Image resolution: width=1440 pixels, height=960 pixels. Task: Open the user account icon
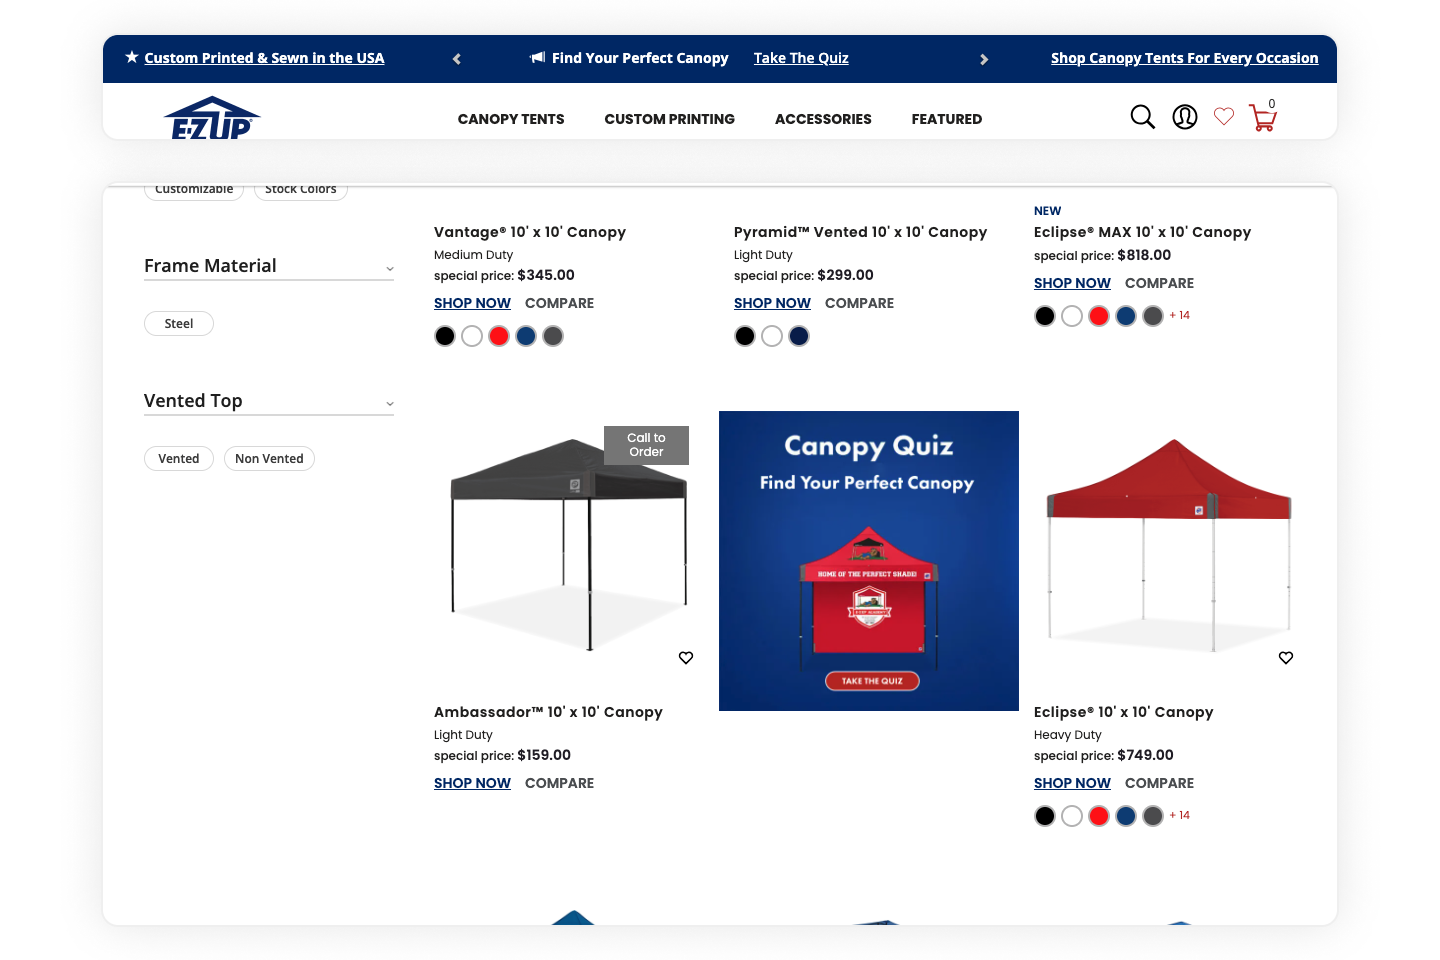pyautogui.click(x=1185, y=117)
